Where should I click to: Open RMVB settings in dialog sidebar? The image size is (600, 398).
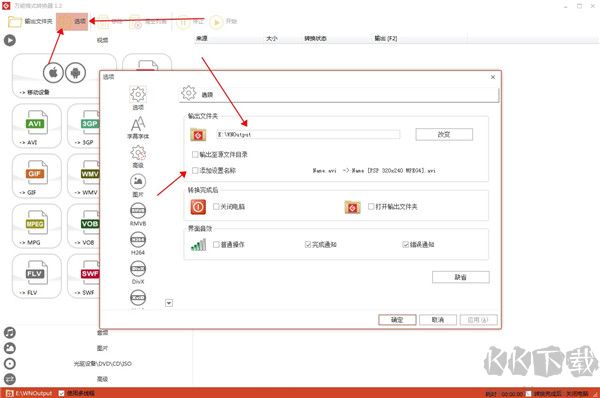click(138, 215)
